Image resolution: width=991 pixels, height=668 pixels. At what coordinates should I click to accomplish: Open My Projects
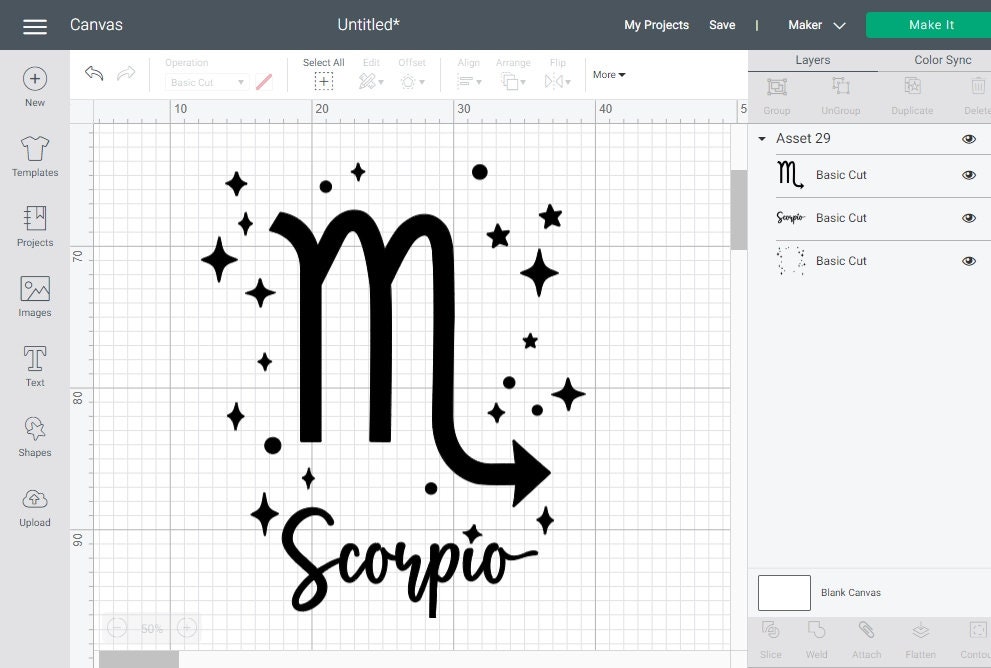point(656,25)
